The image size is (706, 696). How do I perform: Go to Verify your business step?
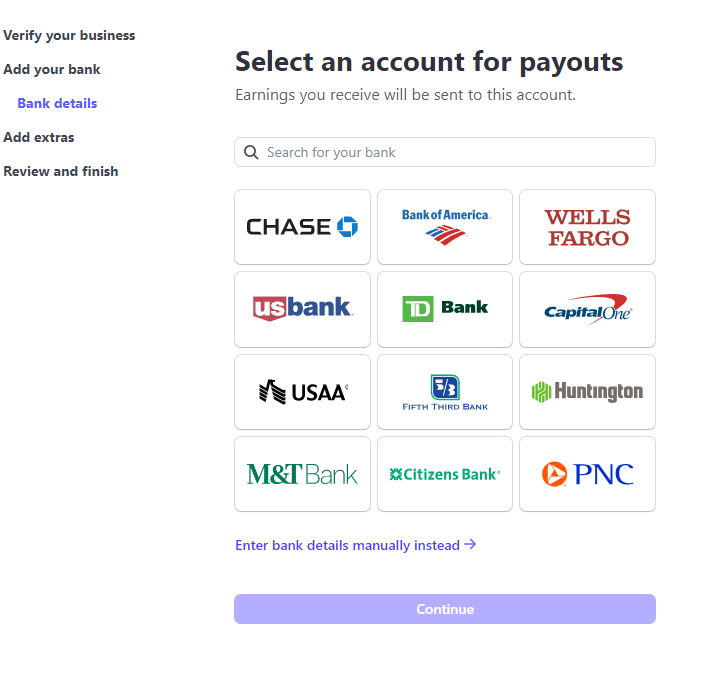coord(69,35)
